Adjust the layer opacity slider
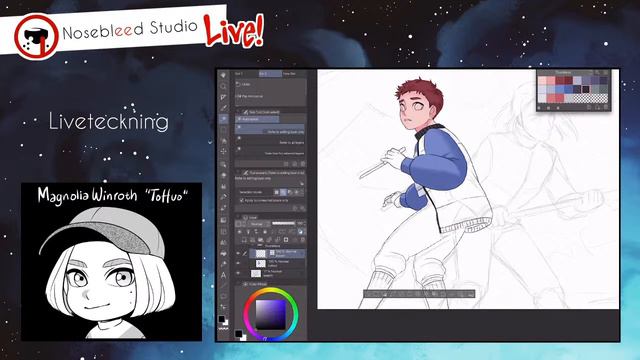The image size is (640, 360). click(283, 223)
